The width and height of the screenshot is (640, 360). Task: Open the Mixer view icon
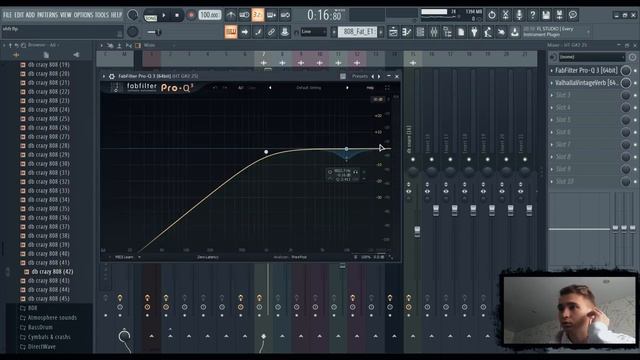click(433, 32)
